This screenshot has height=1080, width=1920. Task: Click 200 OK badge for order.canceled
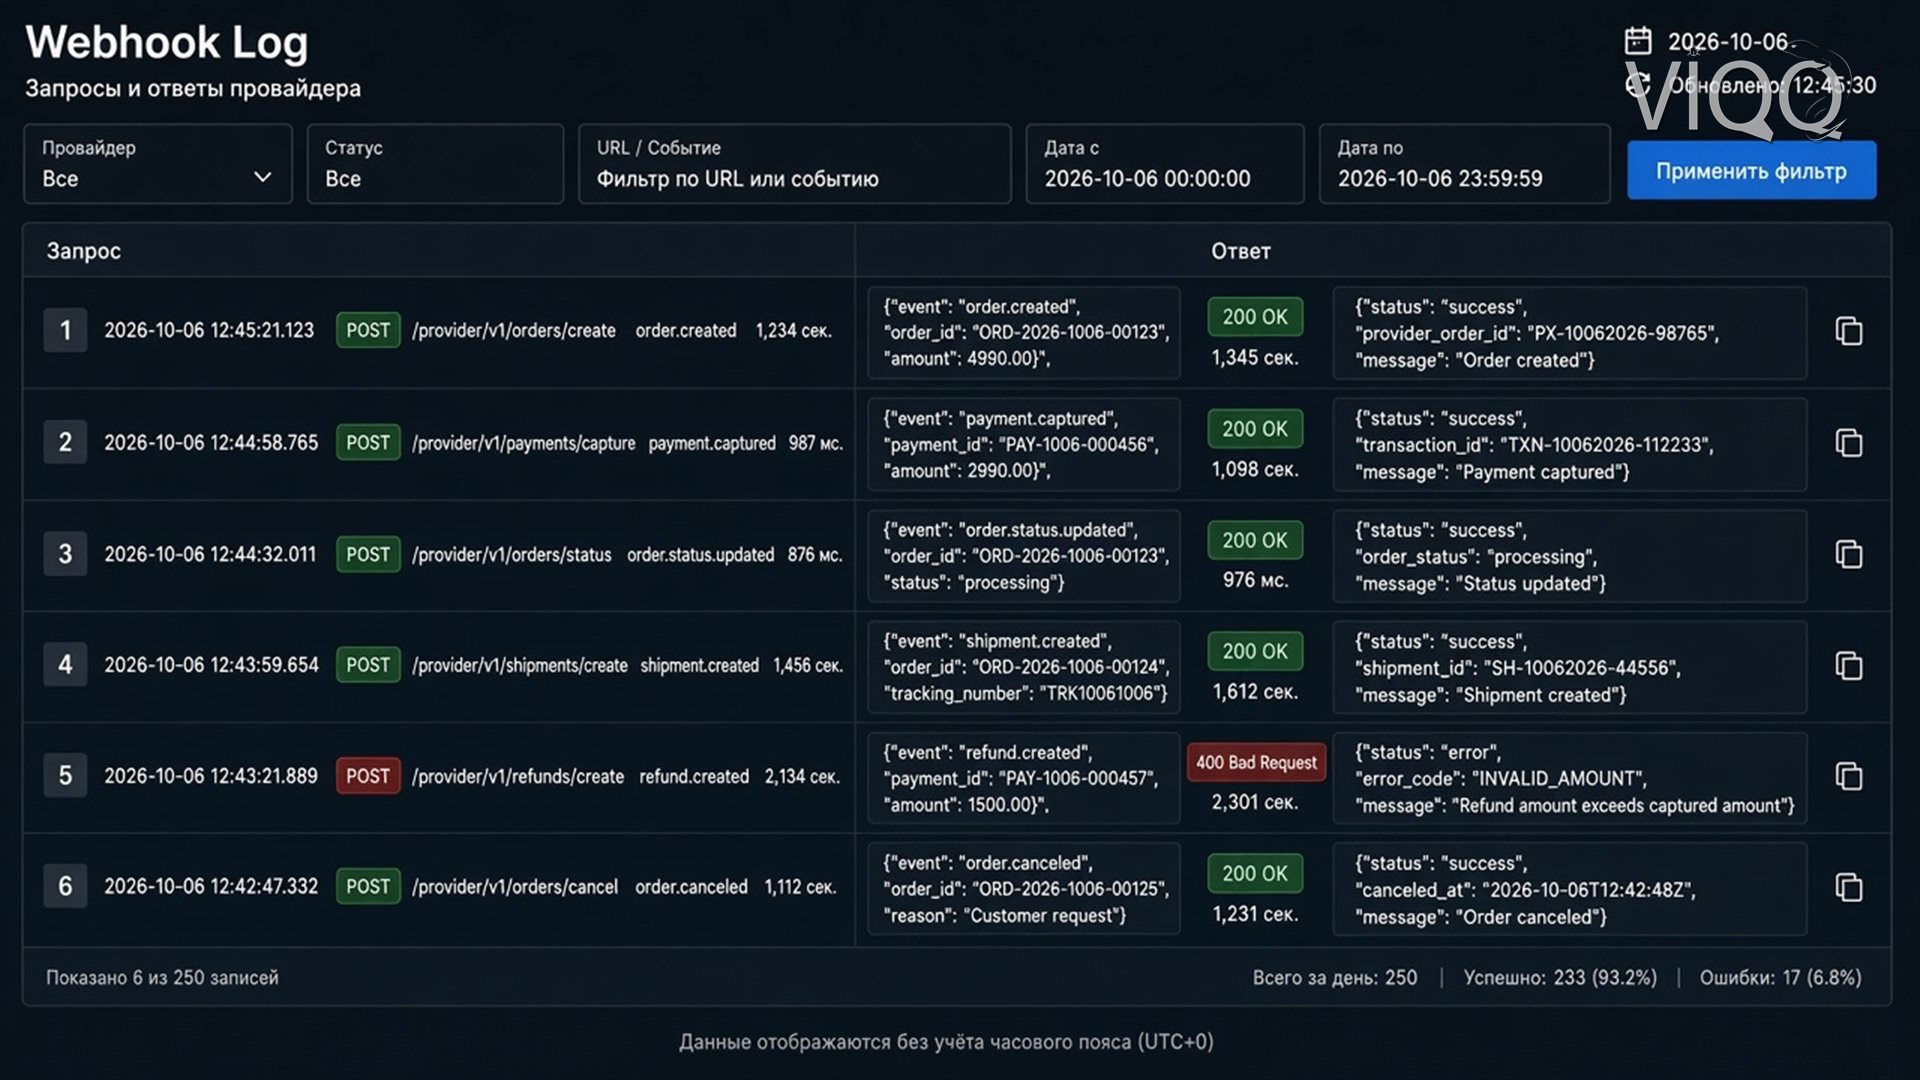[1255, 873]
